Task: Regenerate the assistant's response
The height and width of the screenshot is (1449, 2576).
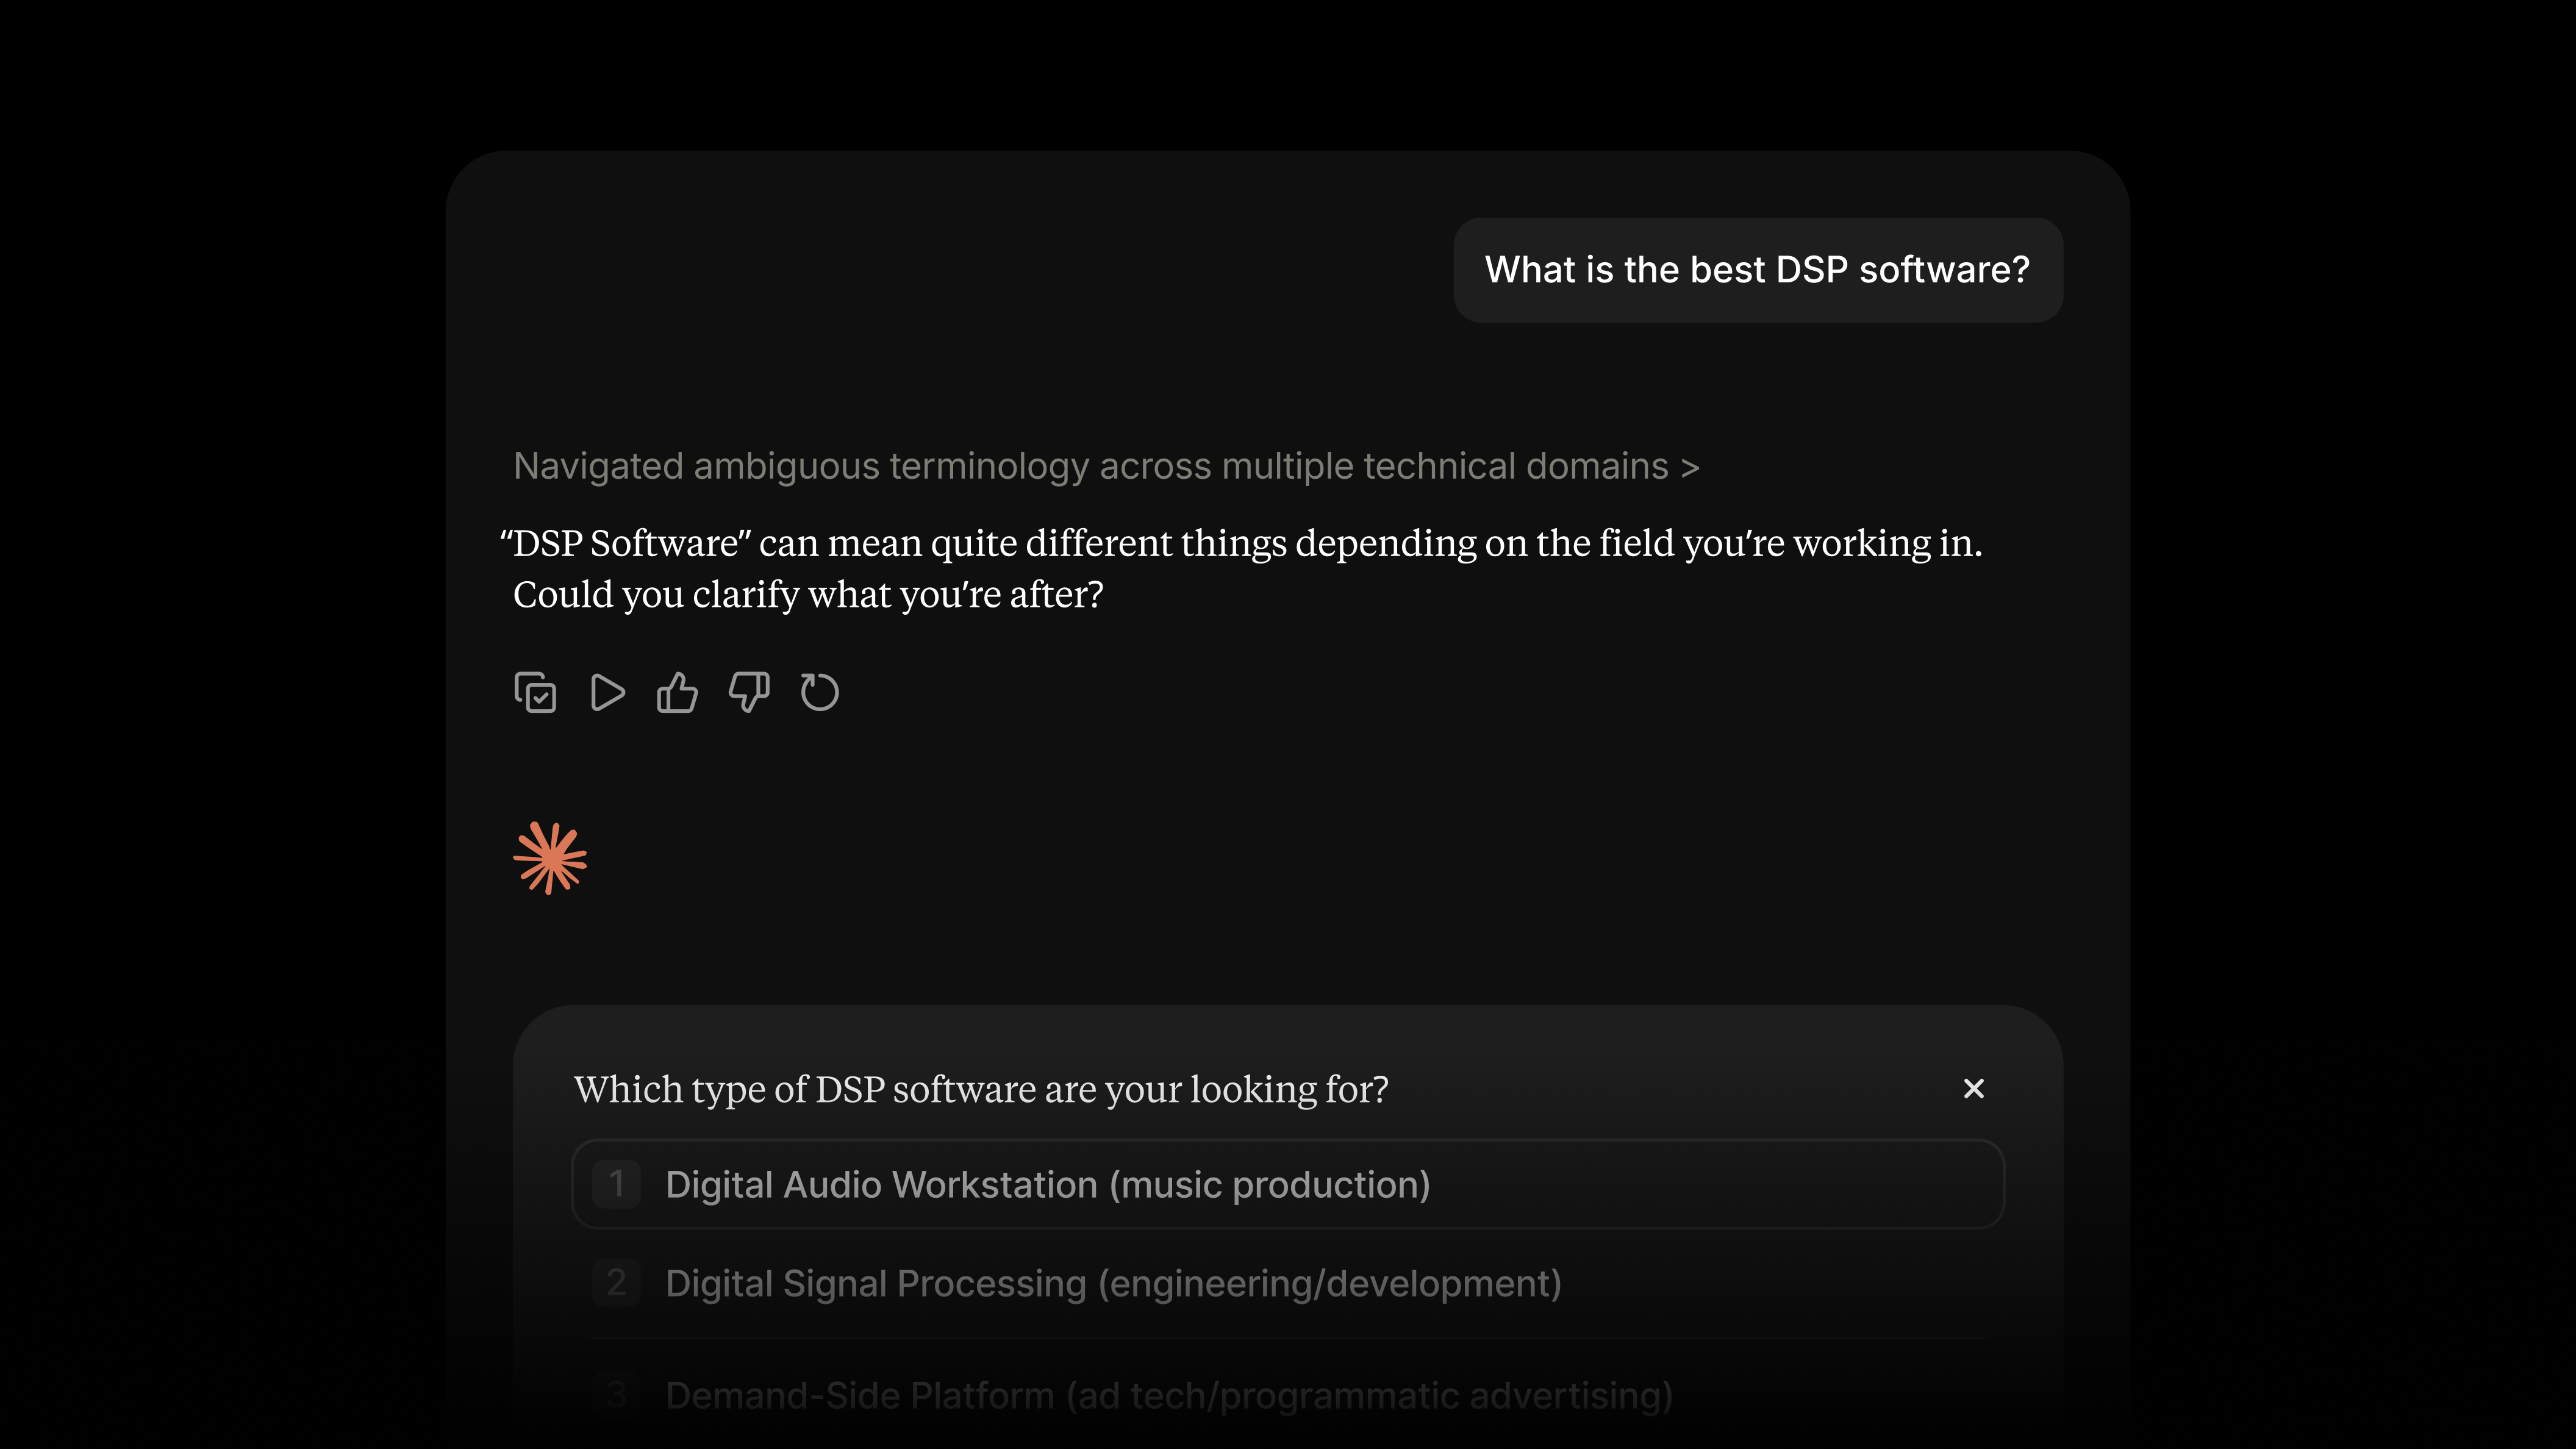Action: pos(819,692)
